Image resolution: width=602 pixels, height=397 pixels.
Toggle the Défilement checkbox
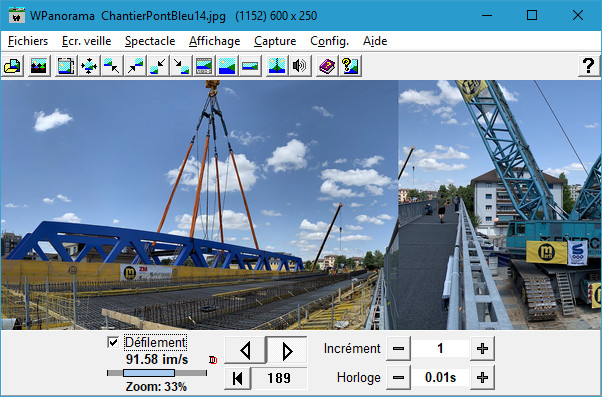(113, 342)
